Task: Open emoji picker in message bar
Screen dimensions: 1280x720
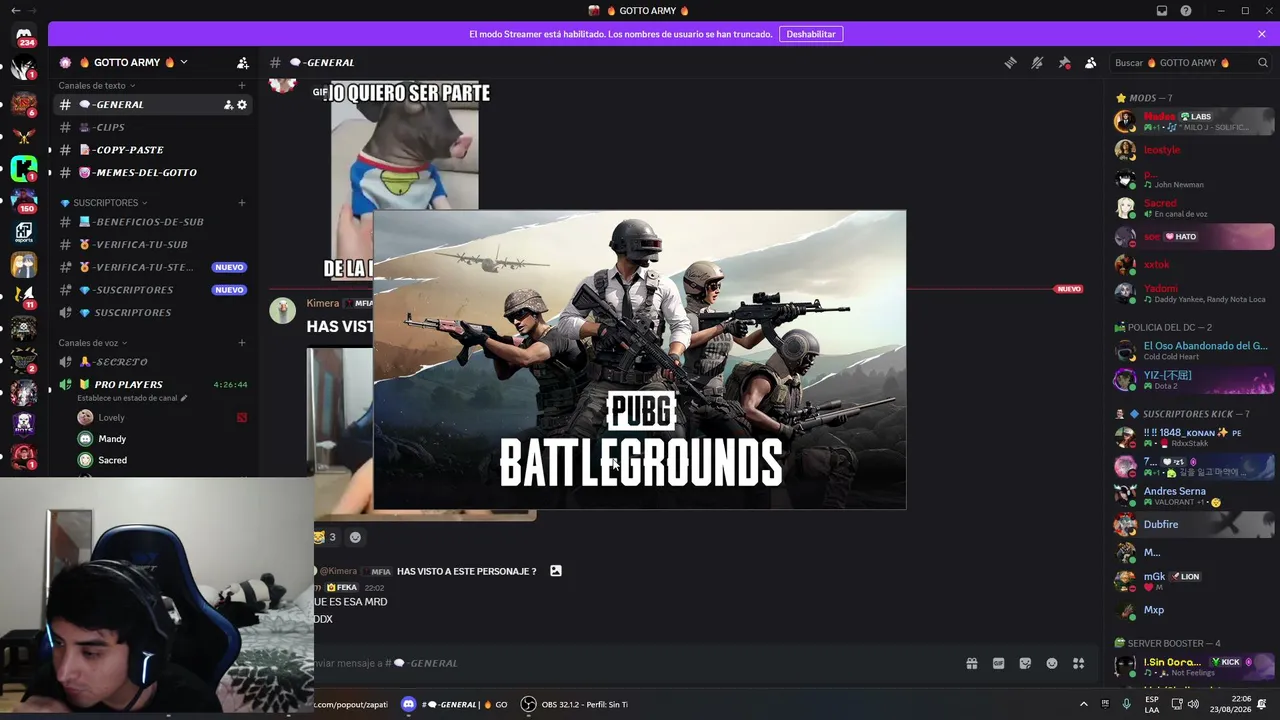Action: [1052, 663]
